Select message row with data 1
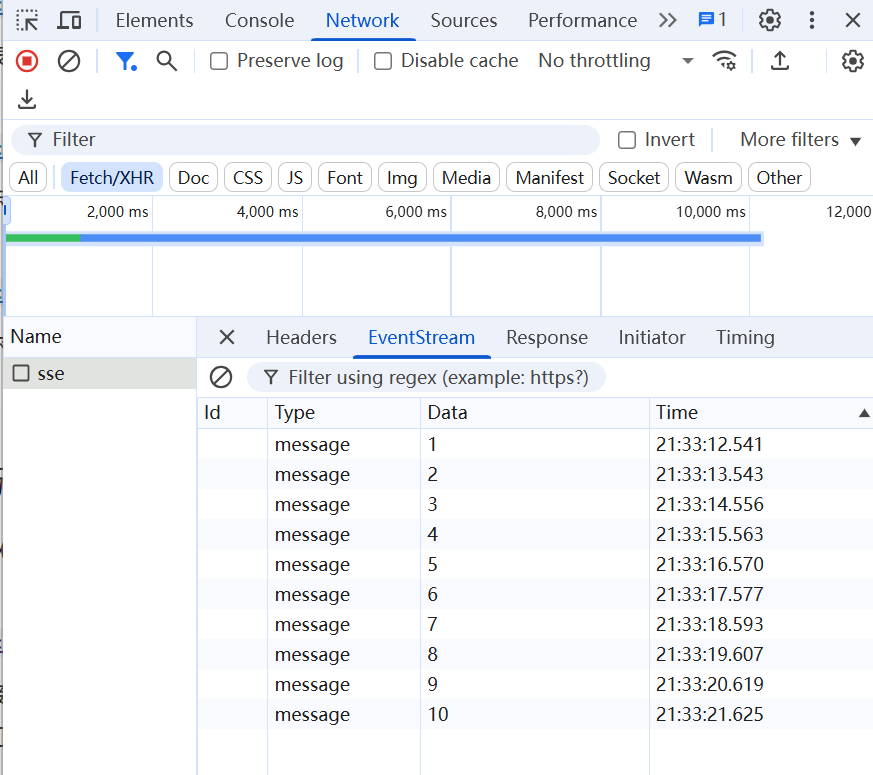 tap(535, 444)
